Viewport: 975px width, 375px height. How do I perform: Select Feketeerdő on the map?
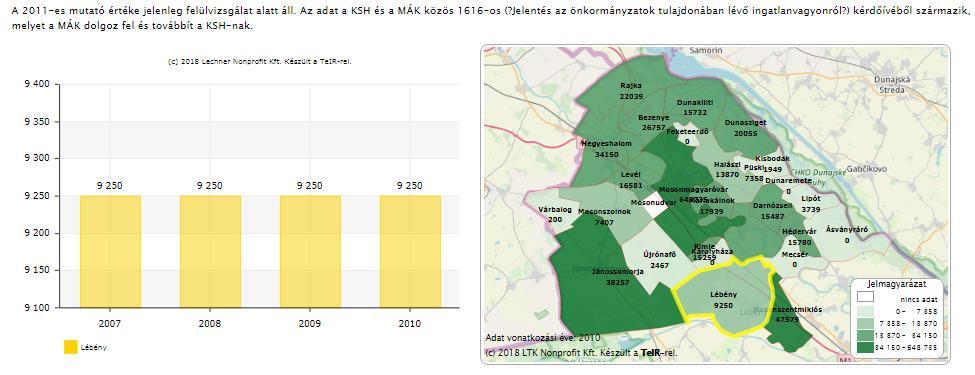687,136
